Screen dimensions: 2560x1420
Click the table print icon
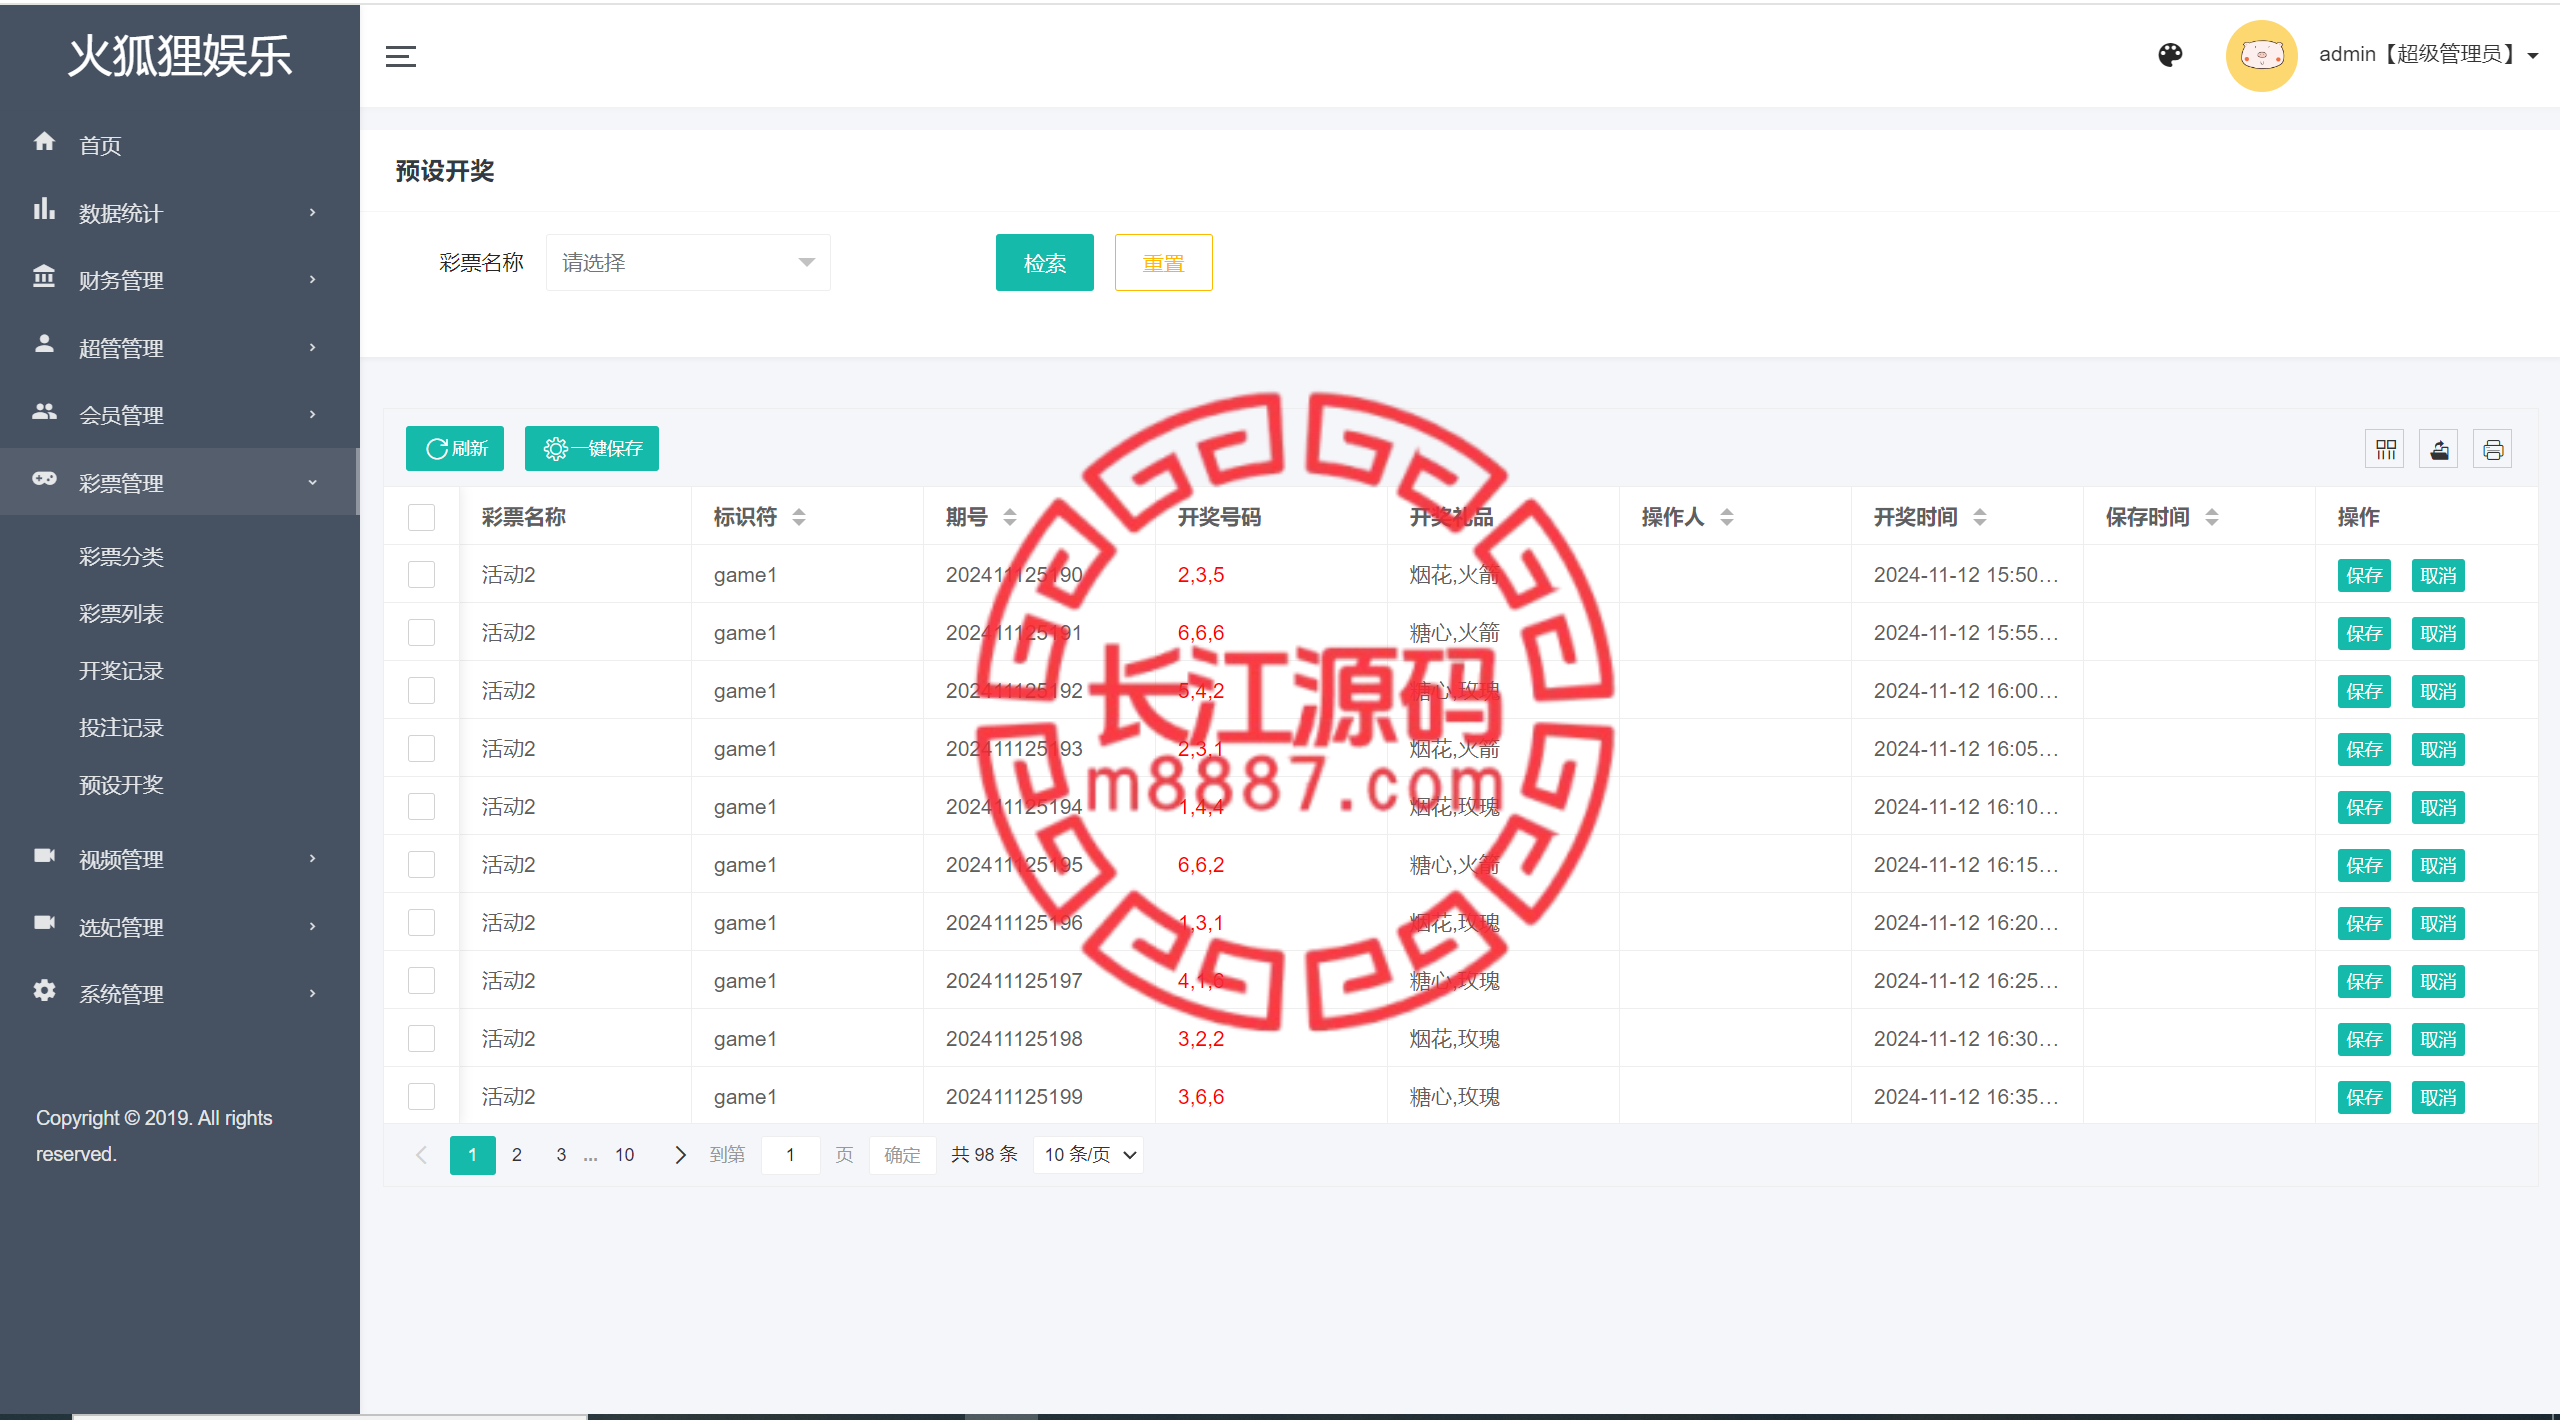(2493, 450)
